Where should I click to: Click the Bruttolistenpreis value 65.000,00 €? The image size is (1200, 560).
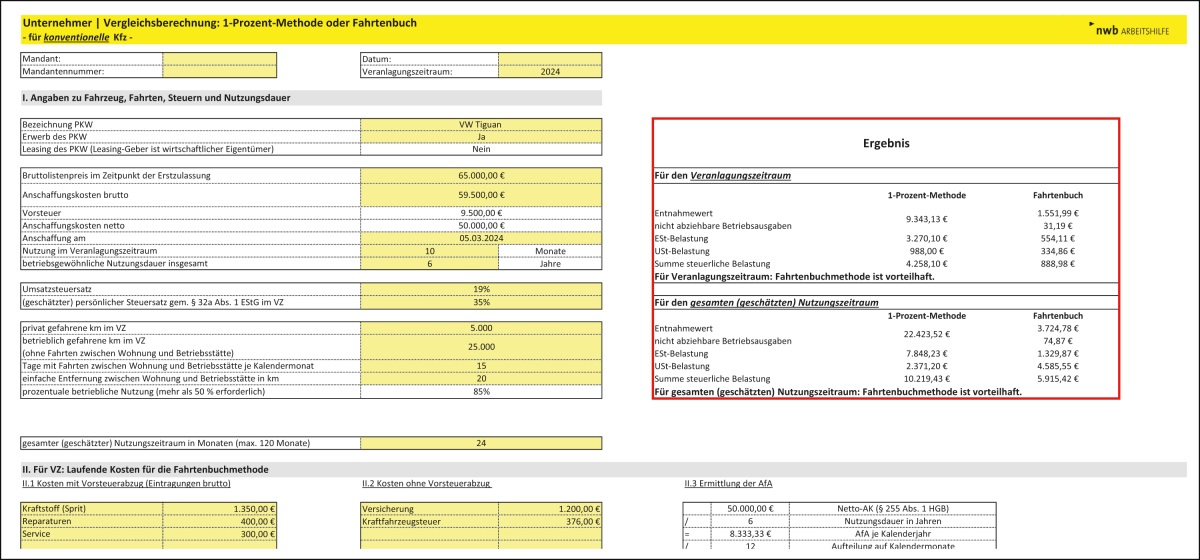[x=481, y=175]
